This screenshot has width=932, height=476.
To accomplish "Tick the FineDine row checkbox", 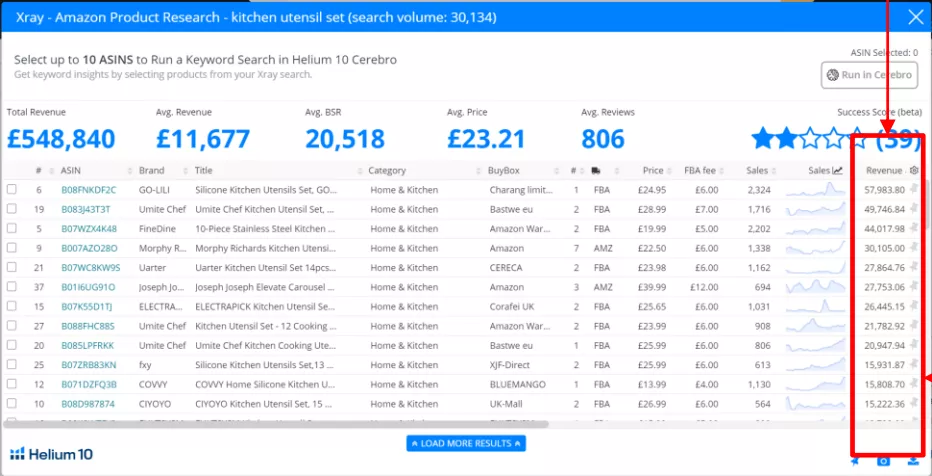I will 12,228.
